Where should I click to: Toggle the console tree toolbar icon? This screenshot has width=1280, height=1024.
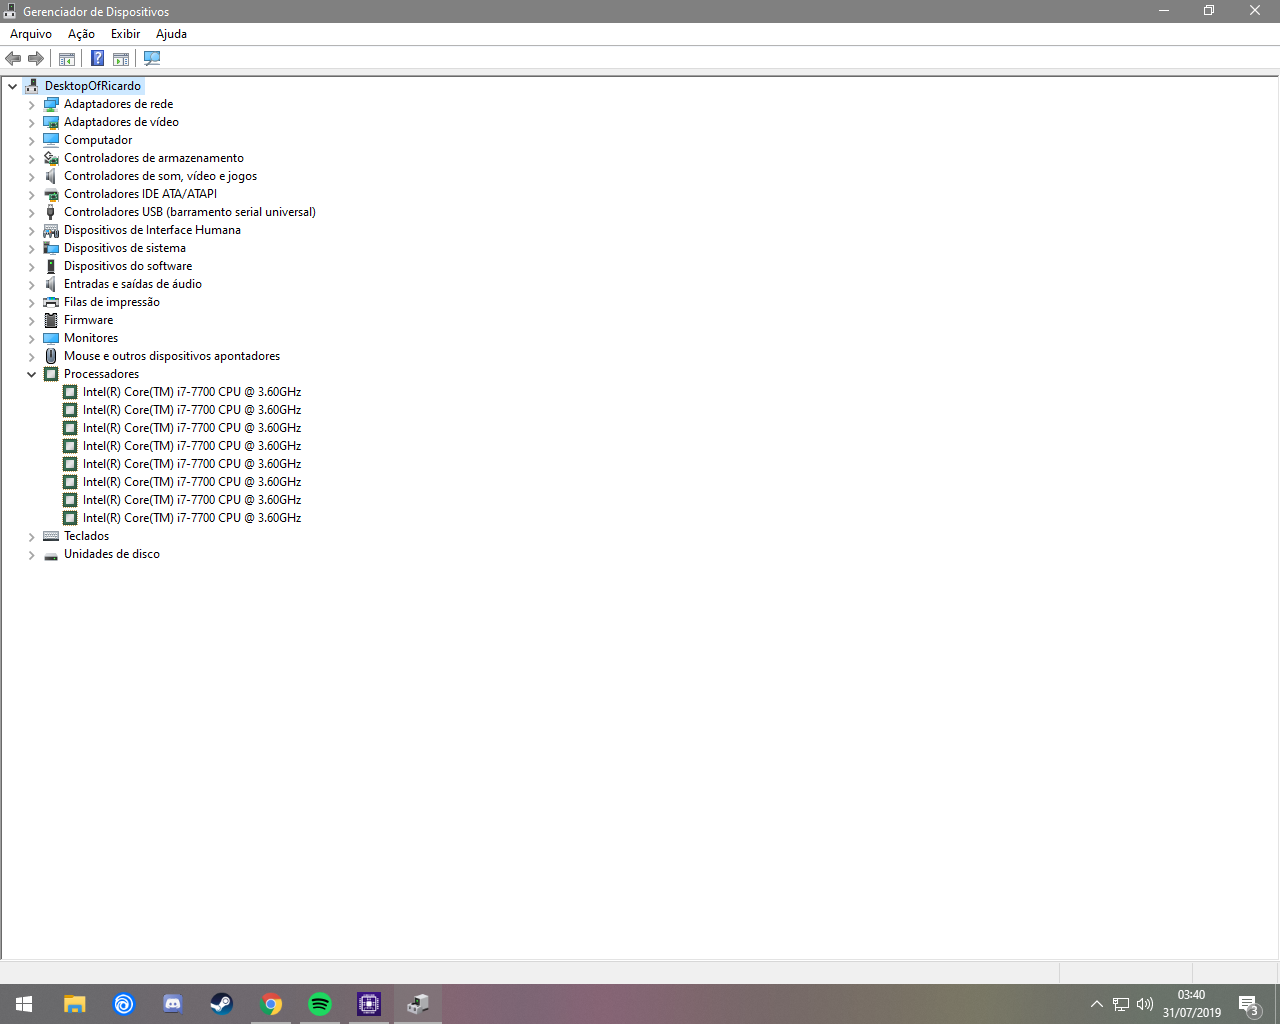67,59
